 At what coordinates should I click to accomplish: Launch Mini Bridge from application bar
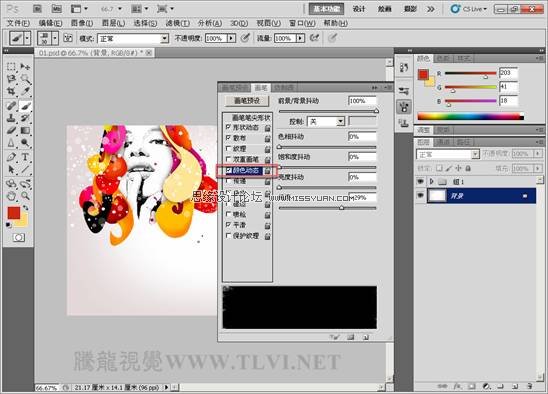click(x=56, y=9)
